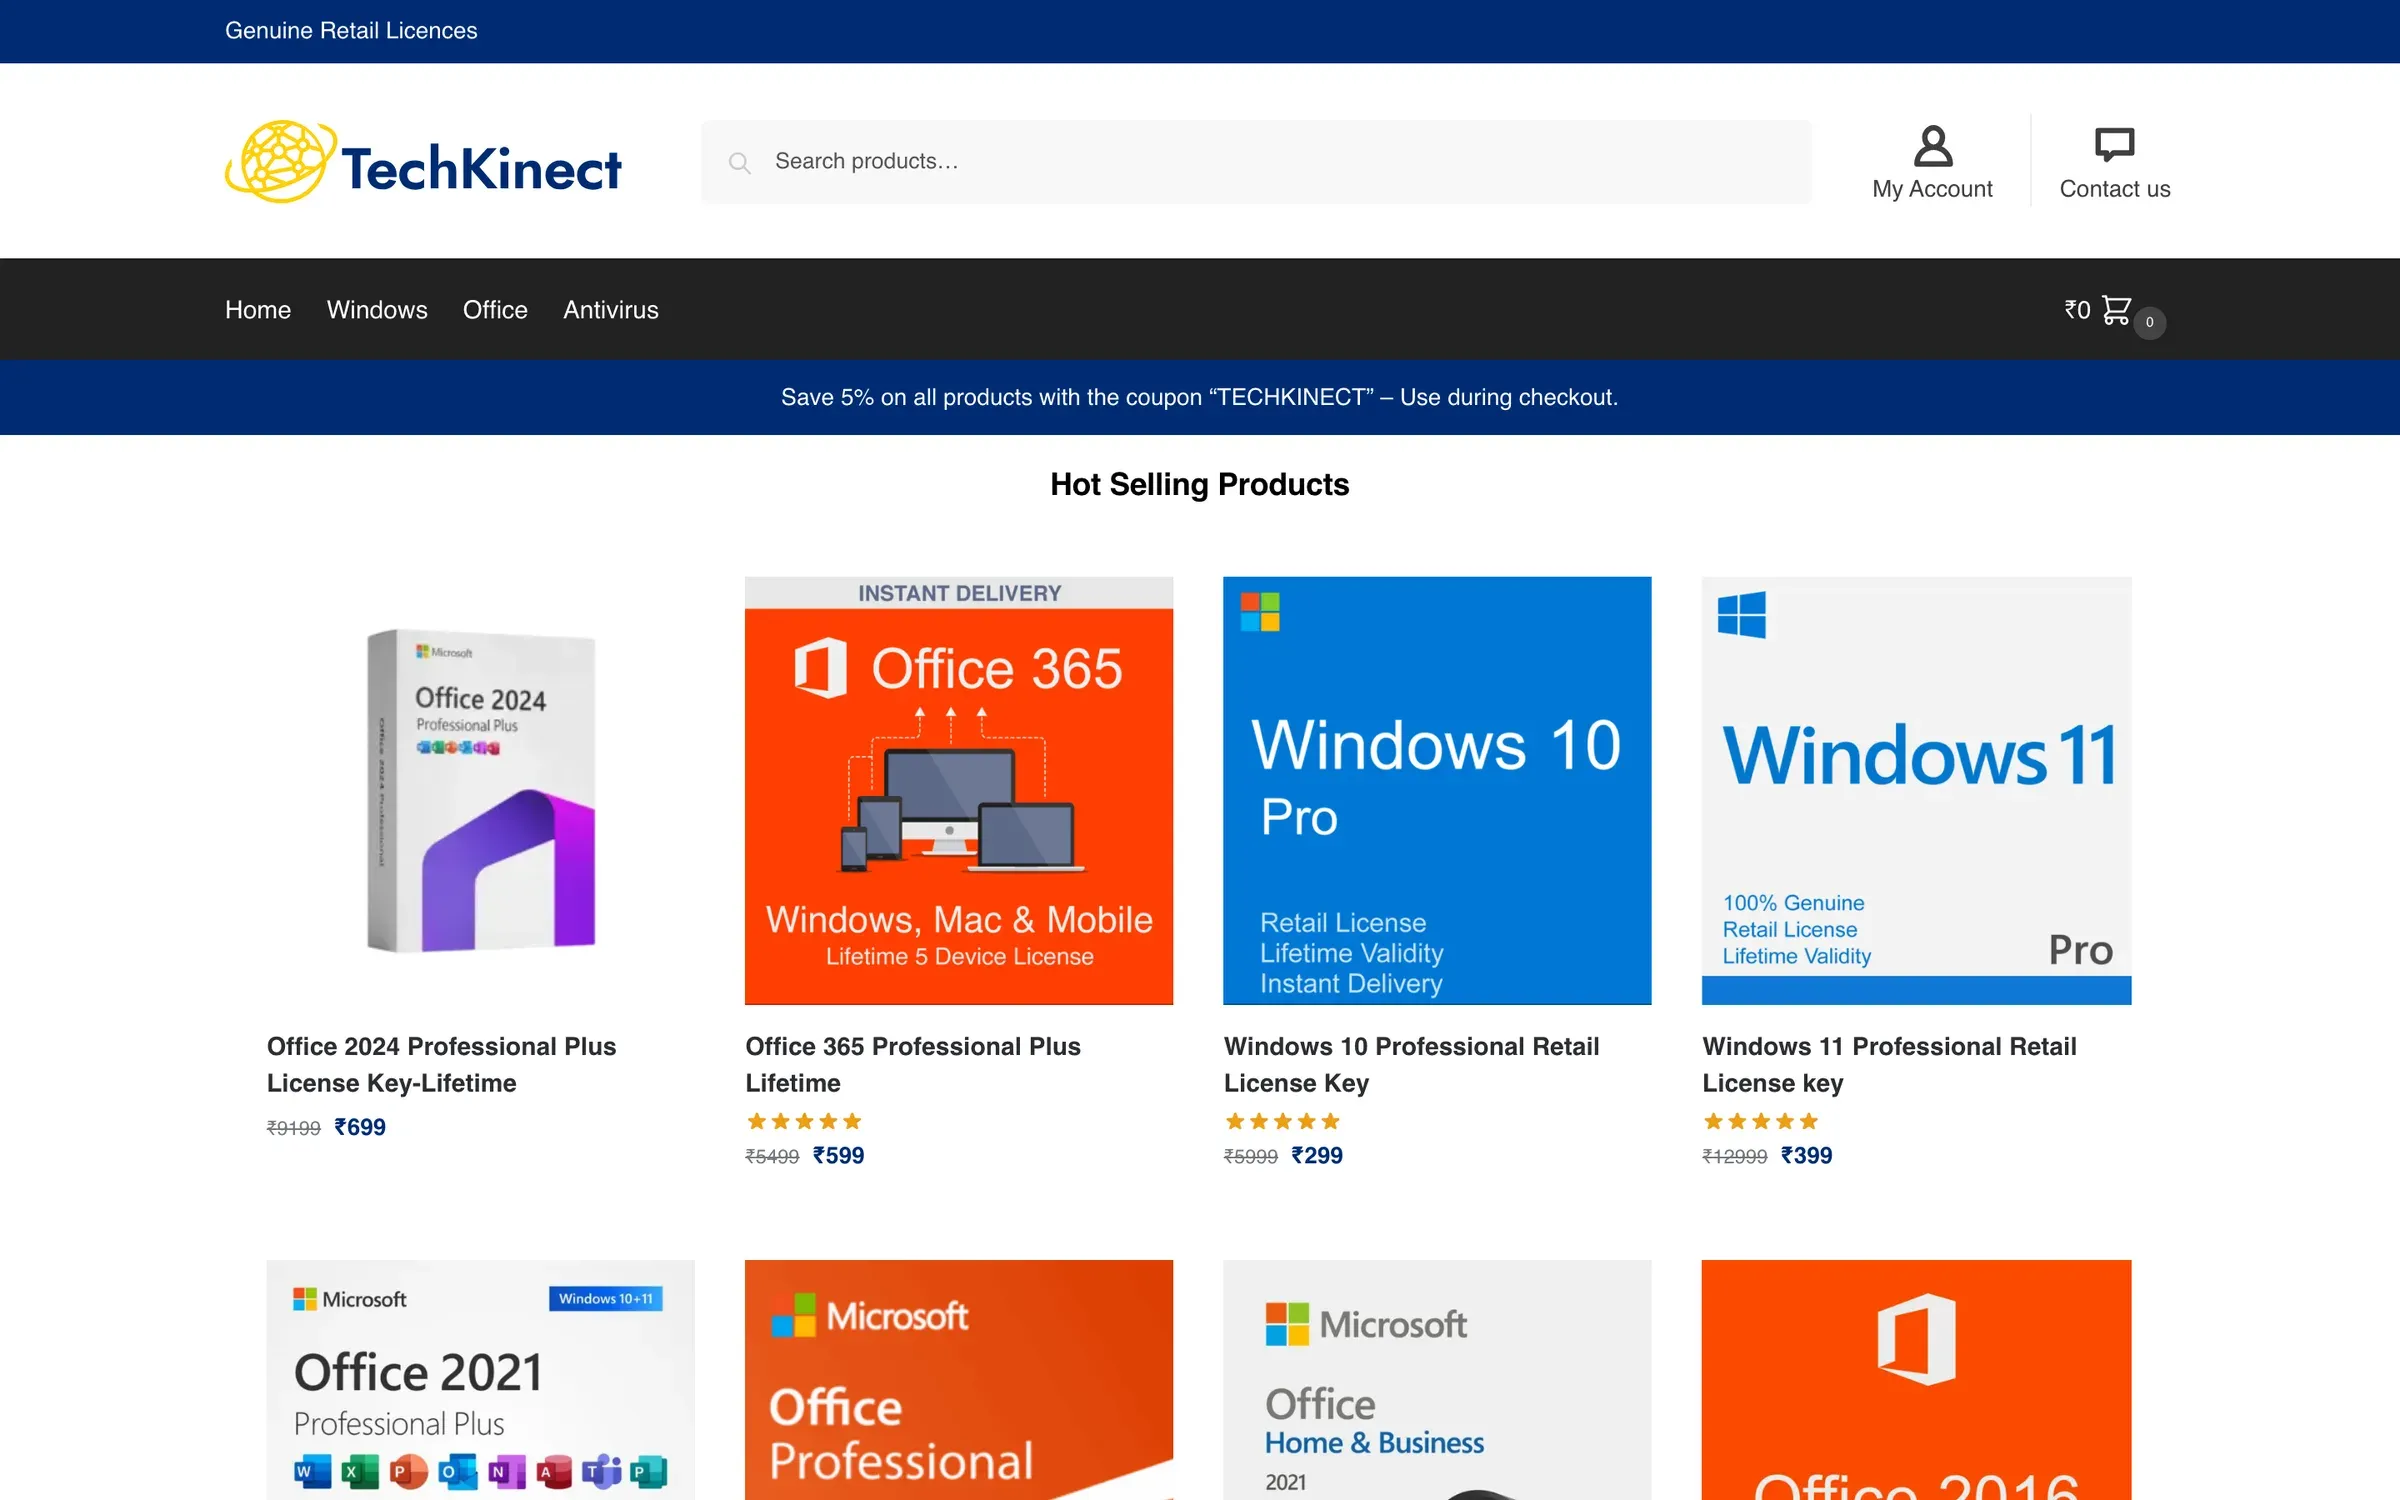Click the search magnifier icon

point(739,162)
